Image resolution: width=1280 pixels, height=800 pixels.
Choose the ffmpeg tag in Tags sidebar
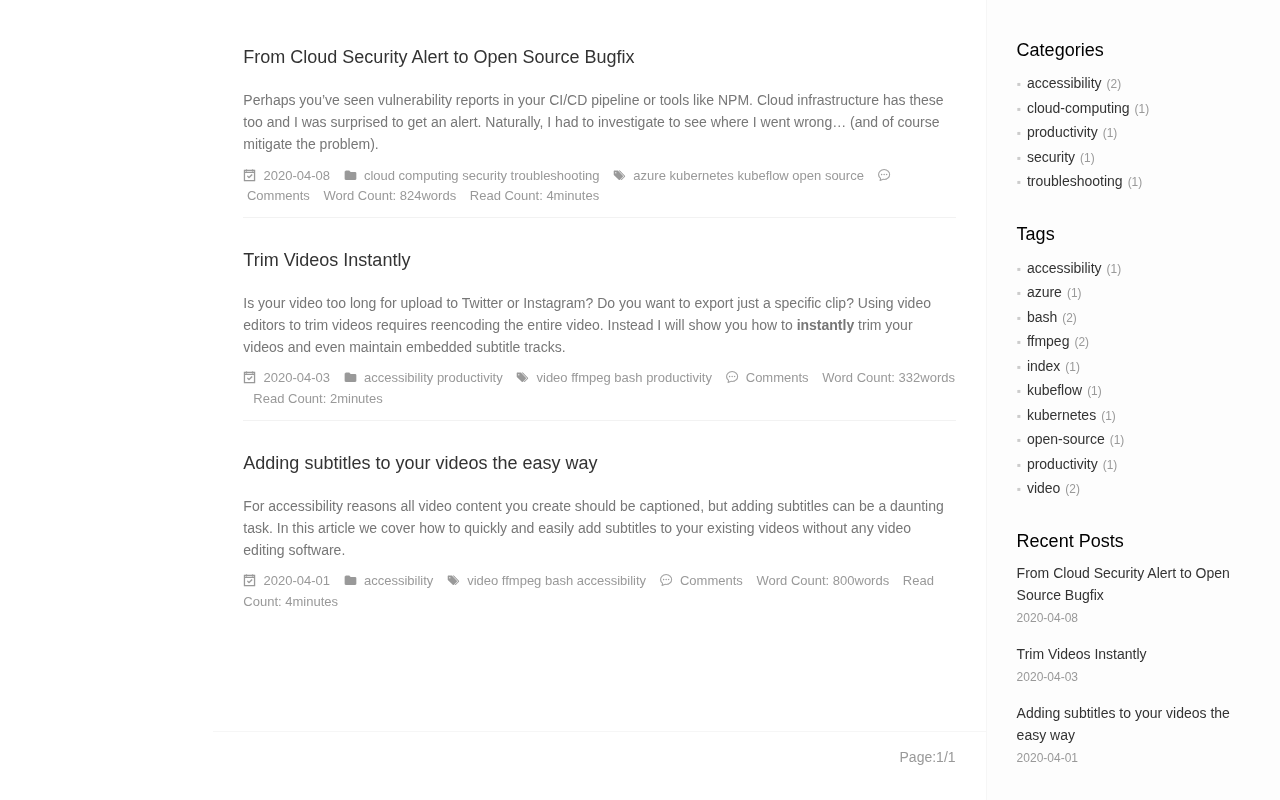(1047, 341)
